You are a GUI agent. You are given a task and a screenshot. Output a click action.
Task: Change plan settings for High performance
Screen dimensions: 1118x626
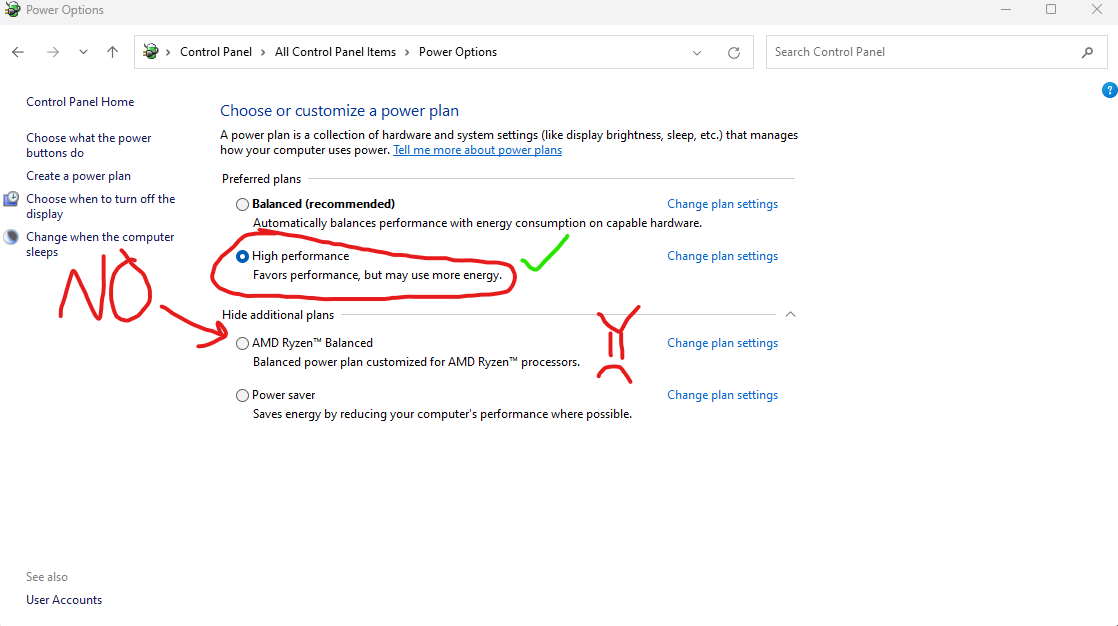[722, 256]
